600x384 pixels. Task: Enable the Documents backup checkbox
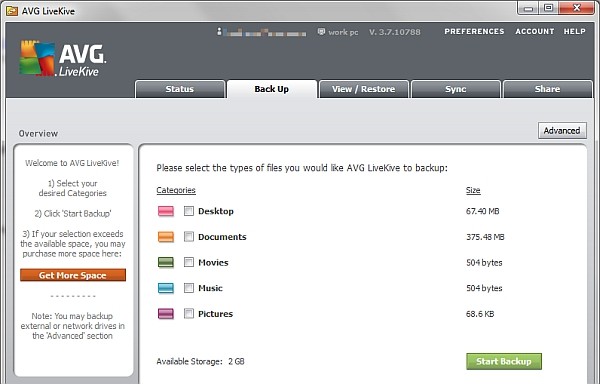coord(189,237)
